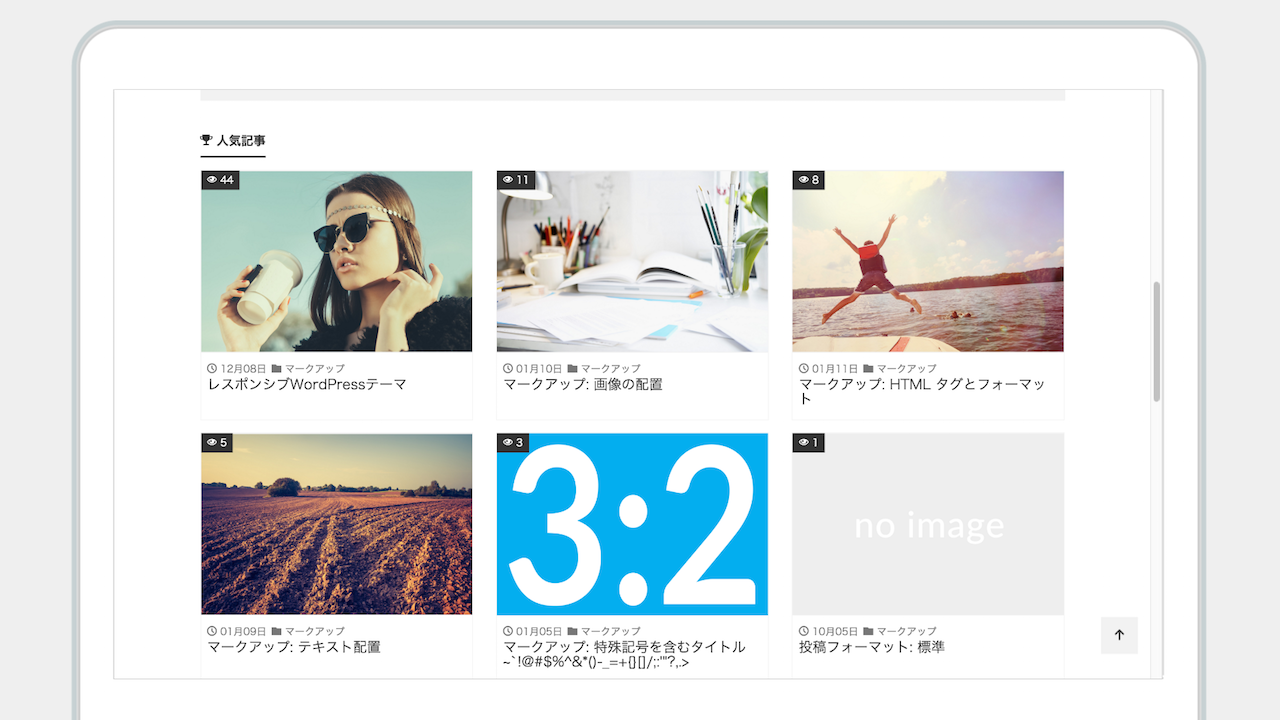The image size is (1280, 720).
Task: Click the vertical page scrollbar thumb
Action: click(1157, 341)
